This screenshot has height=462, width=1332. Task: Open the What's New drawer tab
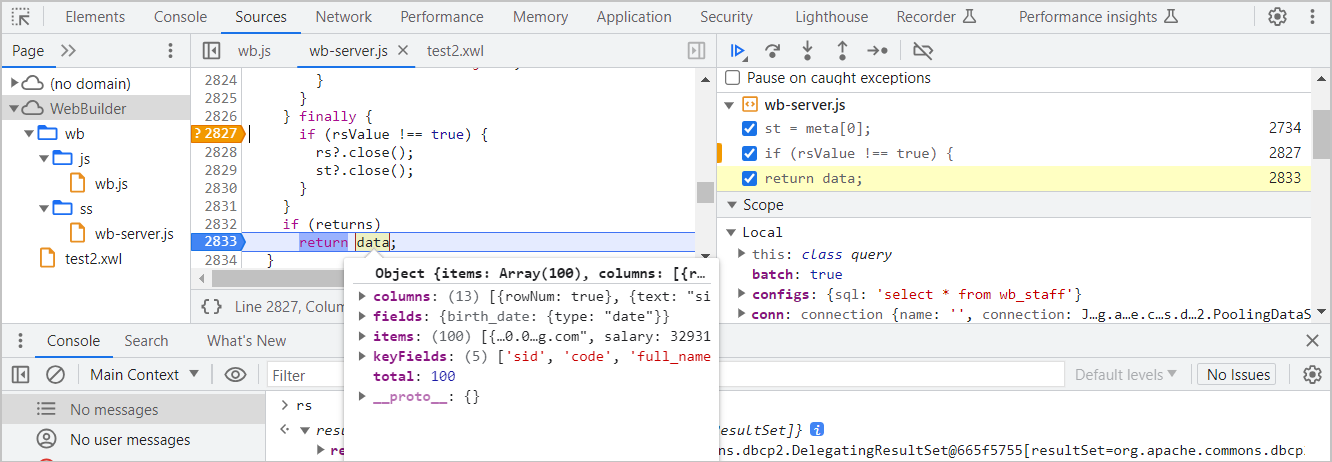pos(247,341)
